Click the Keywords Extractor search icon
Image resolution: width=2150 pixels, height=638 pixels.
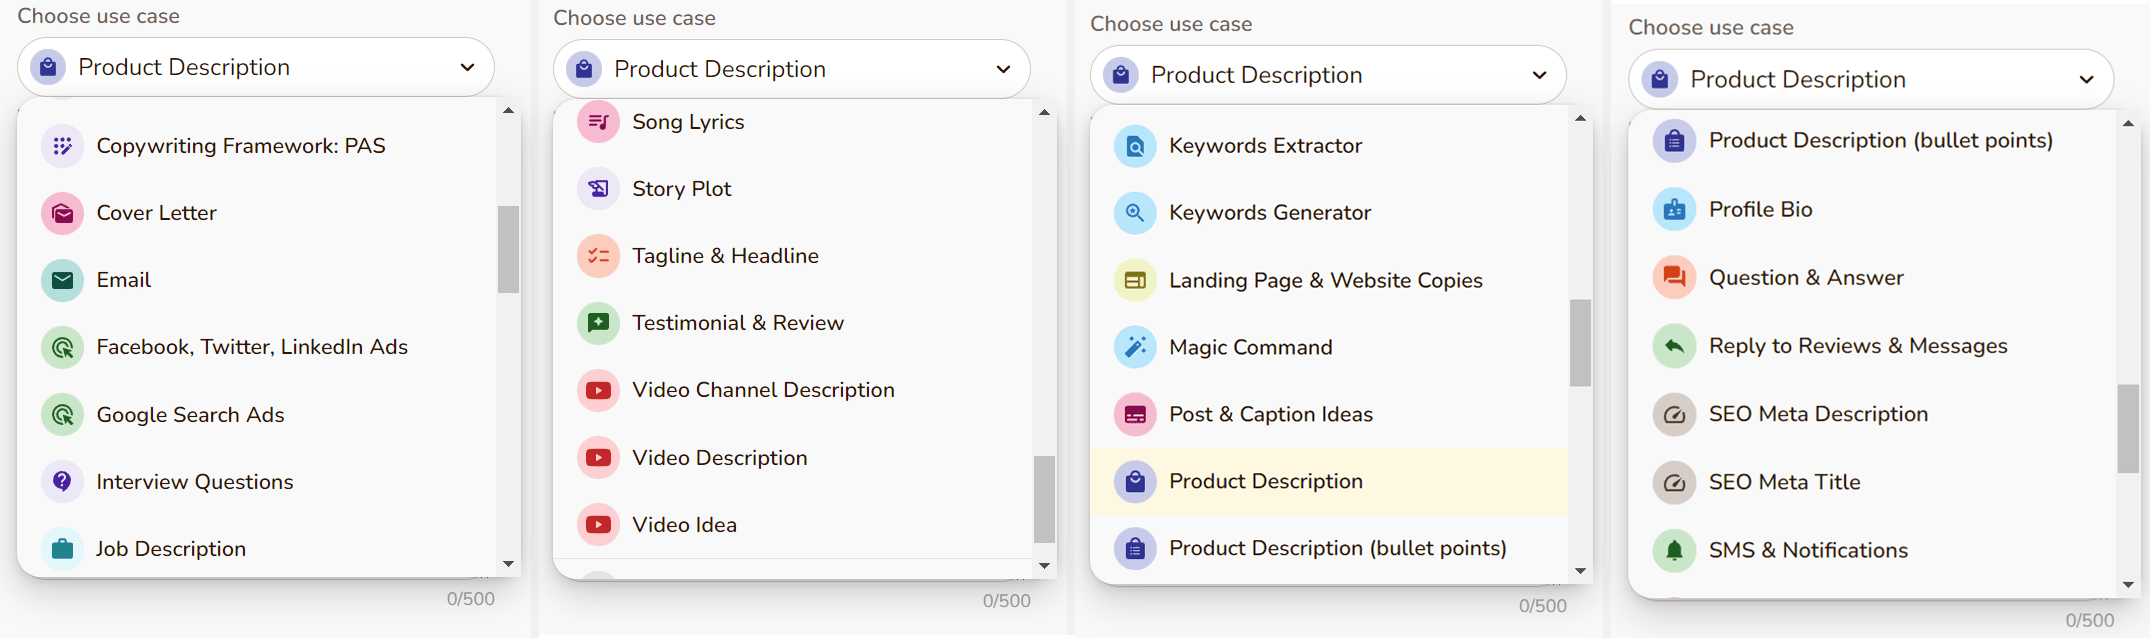coord(1135,146)
